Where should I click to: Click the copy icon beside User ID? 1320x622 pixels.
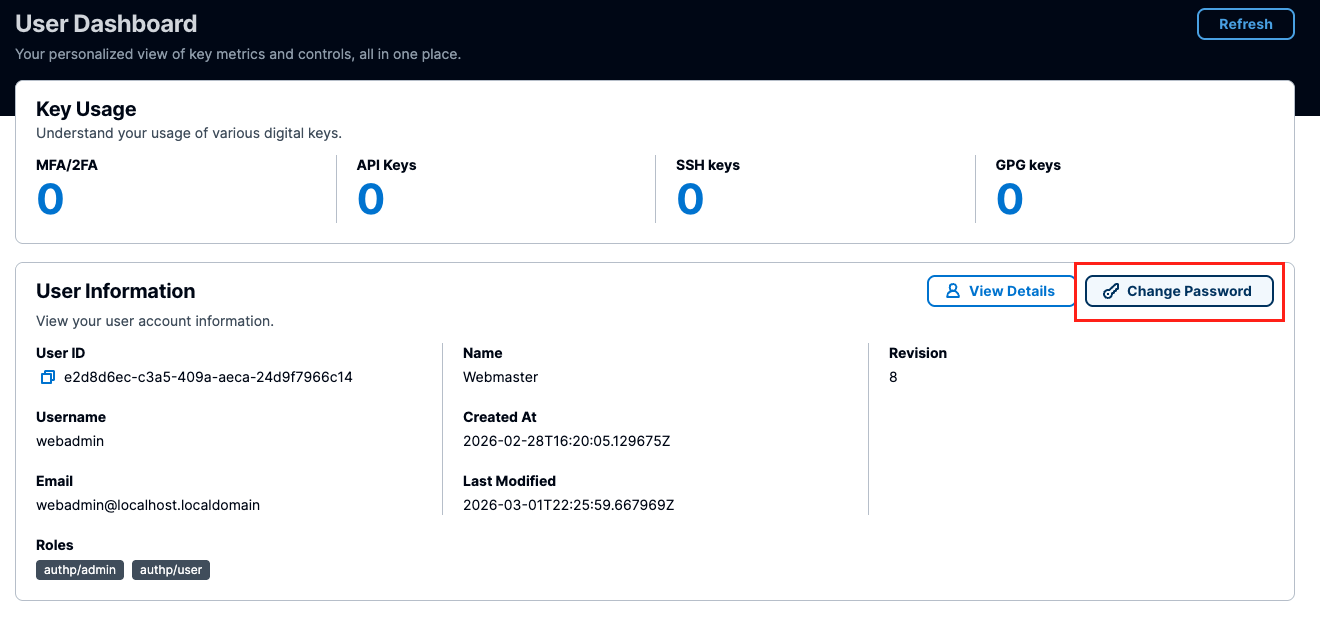pos(47,378)
